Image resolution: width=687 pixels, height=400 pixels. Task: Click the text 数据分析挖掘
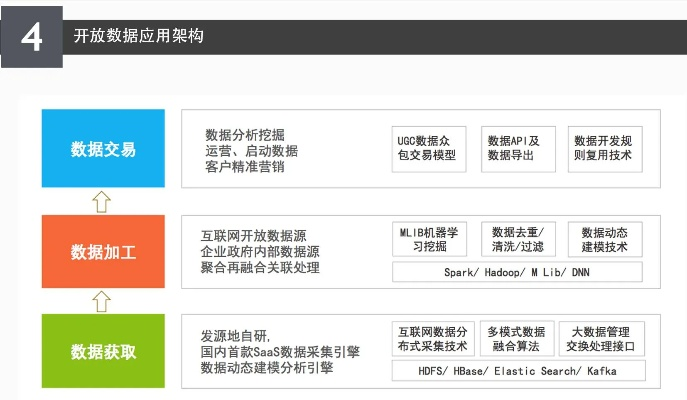tap(245, 135)
